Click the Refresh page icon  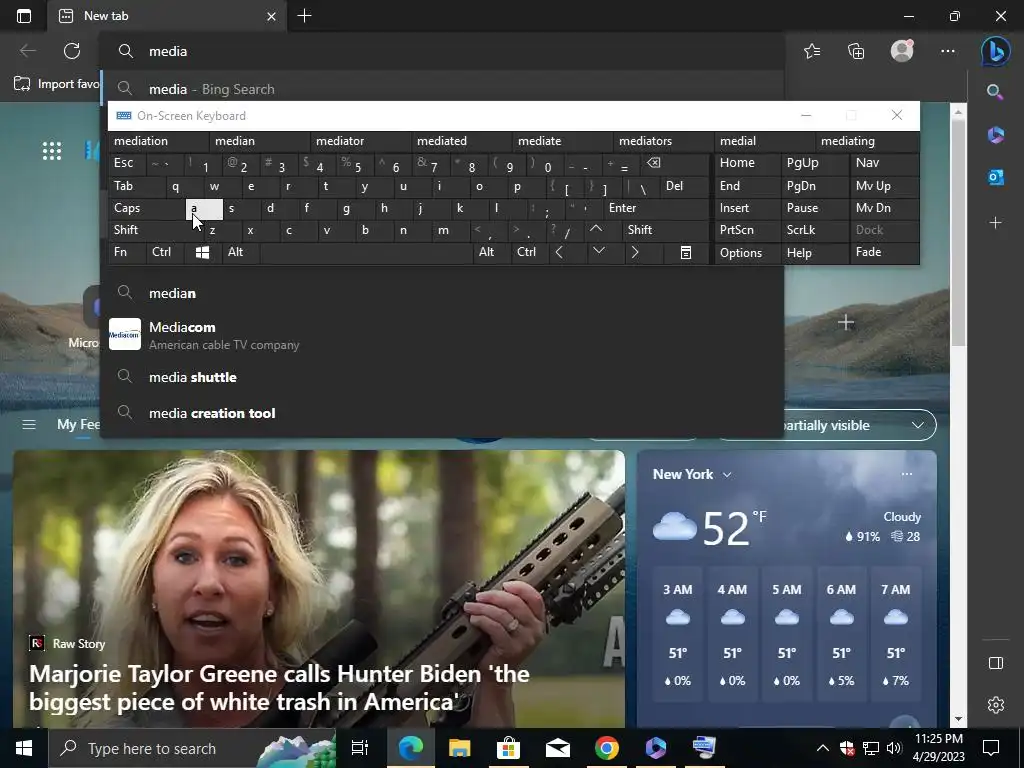click(x=72, y=51)
